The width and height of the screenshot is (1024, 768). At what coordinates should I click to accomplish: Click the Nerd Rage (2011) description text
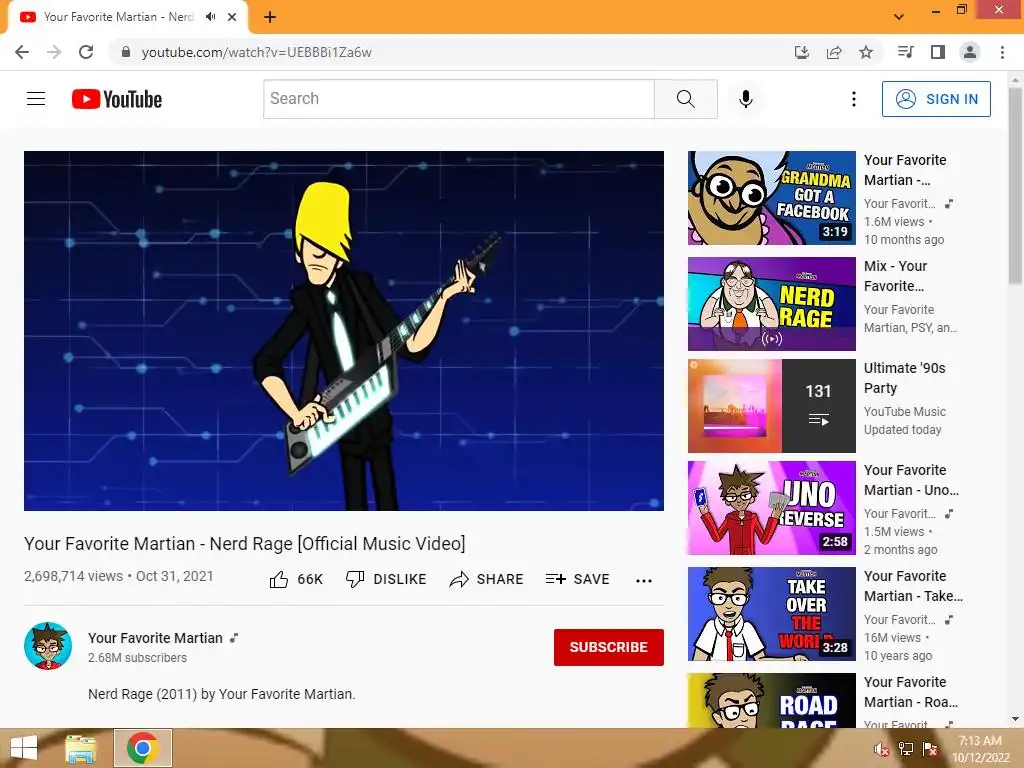(222, 694)
